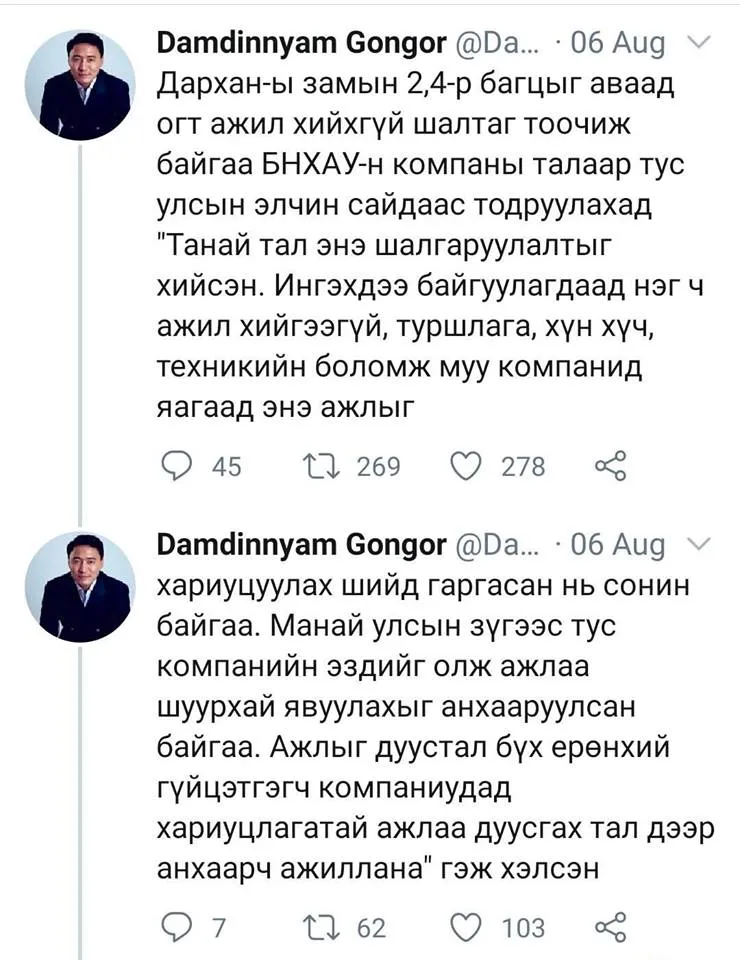The width and height of the screenshot is (740, 960).
Task: Retweet the second tweet with 62 retweets
Action: pos(321,928)
